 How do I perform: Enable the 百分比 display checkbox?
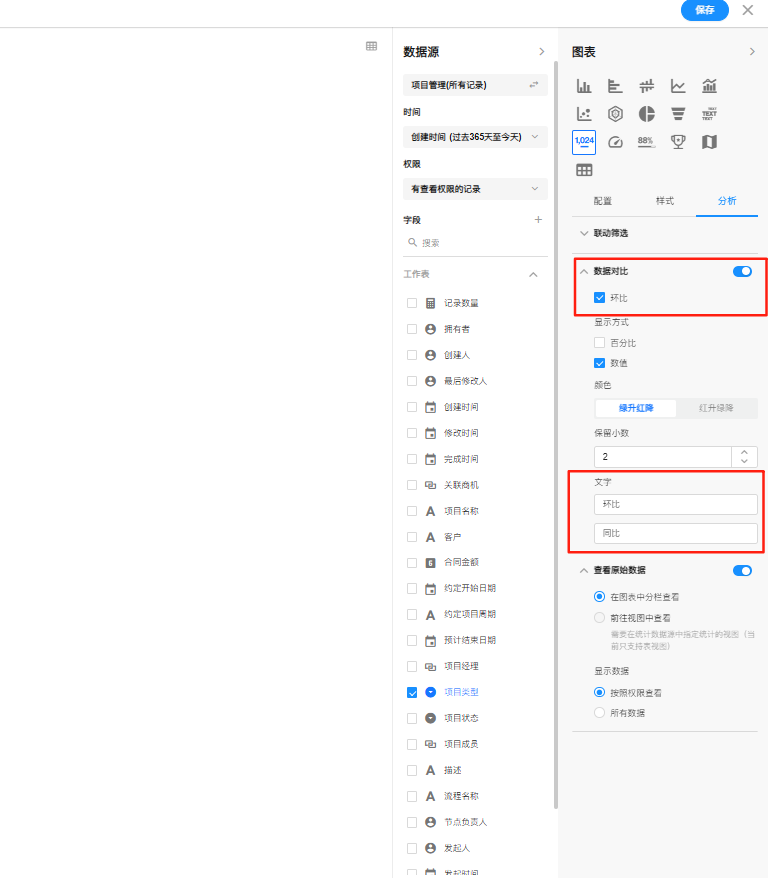(600, 343)
